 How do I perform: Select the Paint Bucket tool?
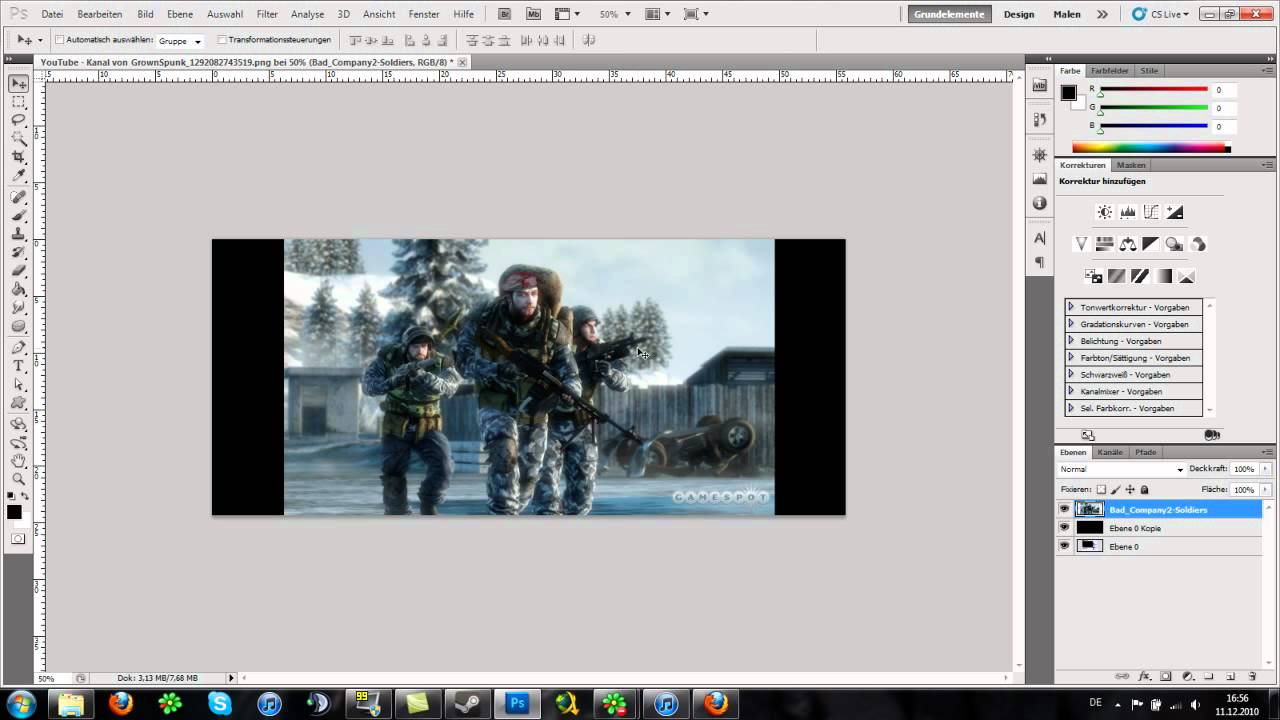tap(18, 289)
